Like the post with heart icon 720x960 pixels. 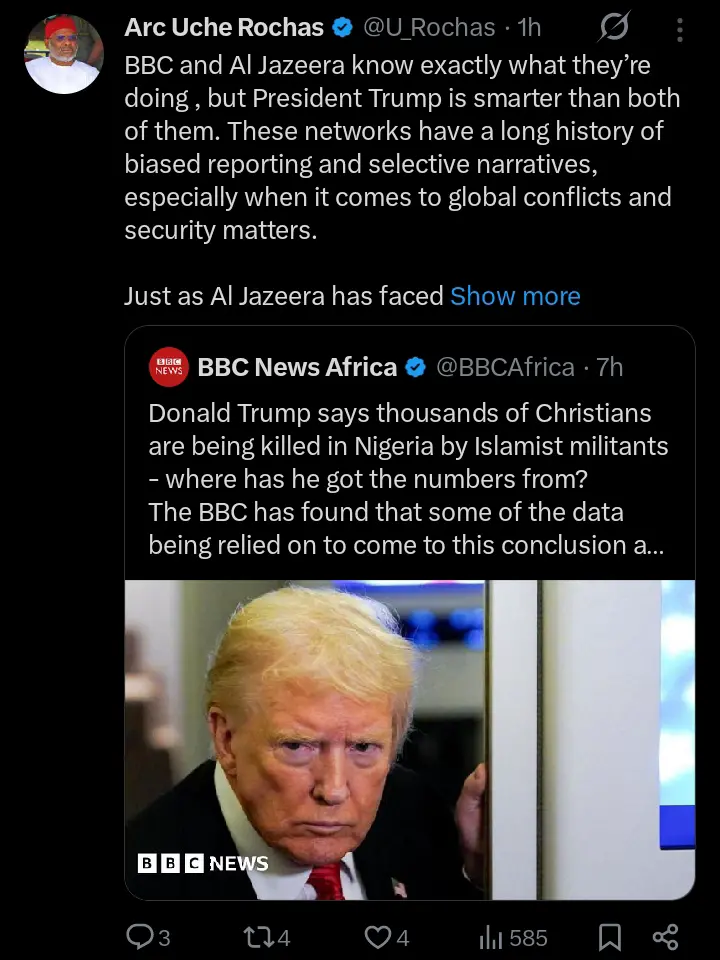point(376,937)
